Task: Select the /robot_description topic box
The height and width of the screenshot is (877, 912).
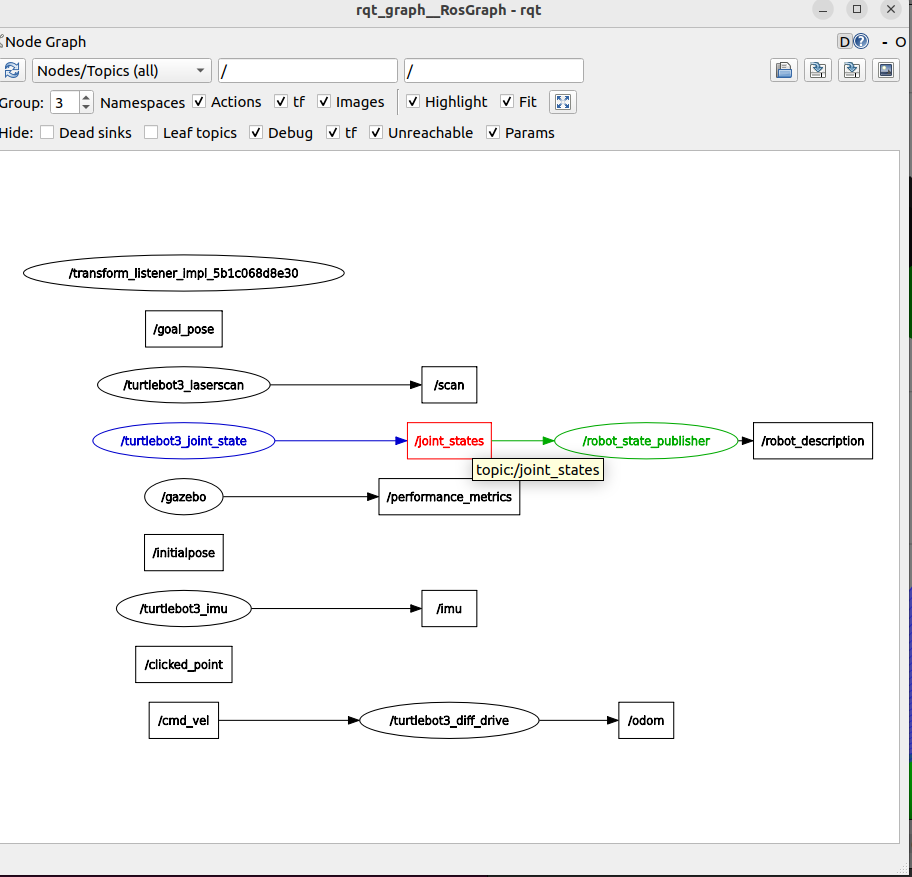Action: (x=813, y=441)
